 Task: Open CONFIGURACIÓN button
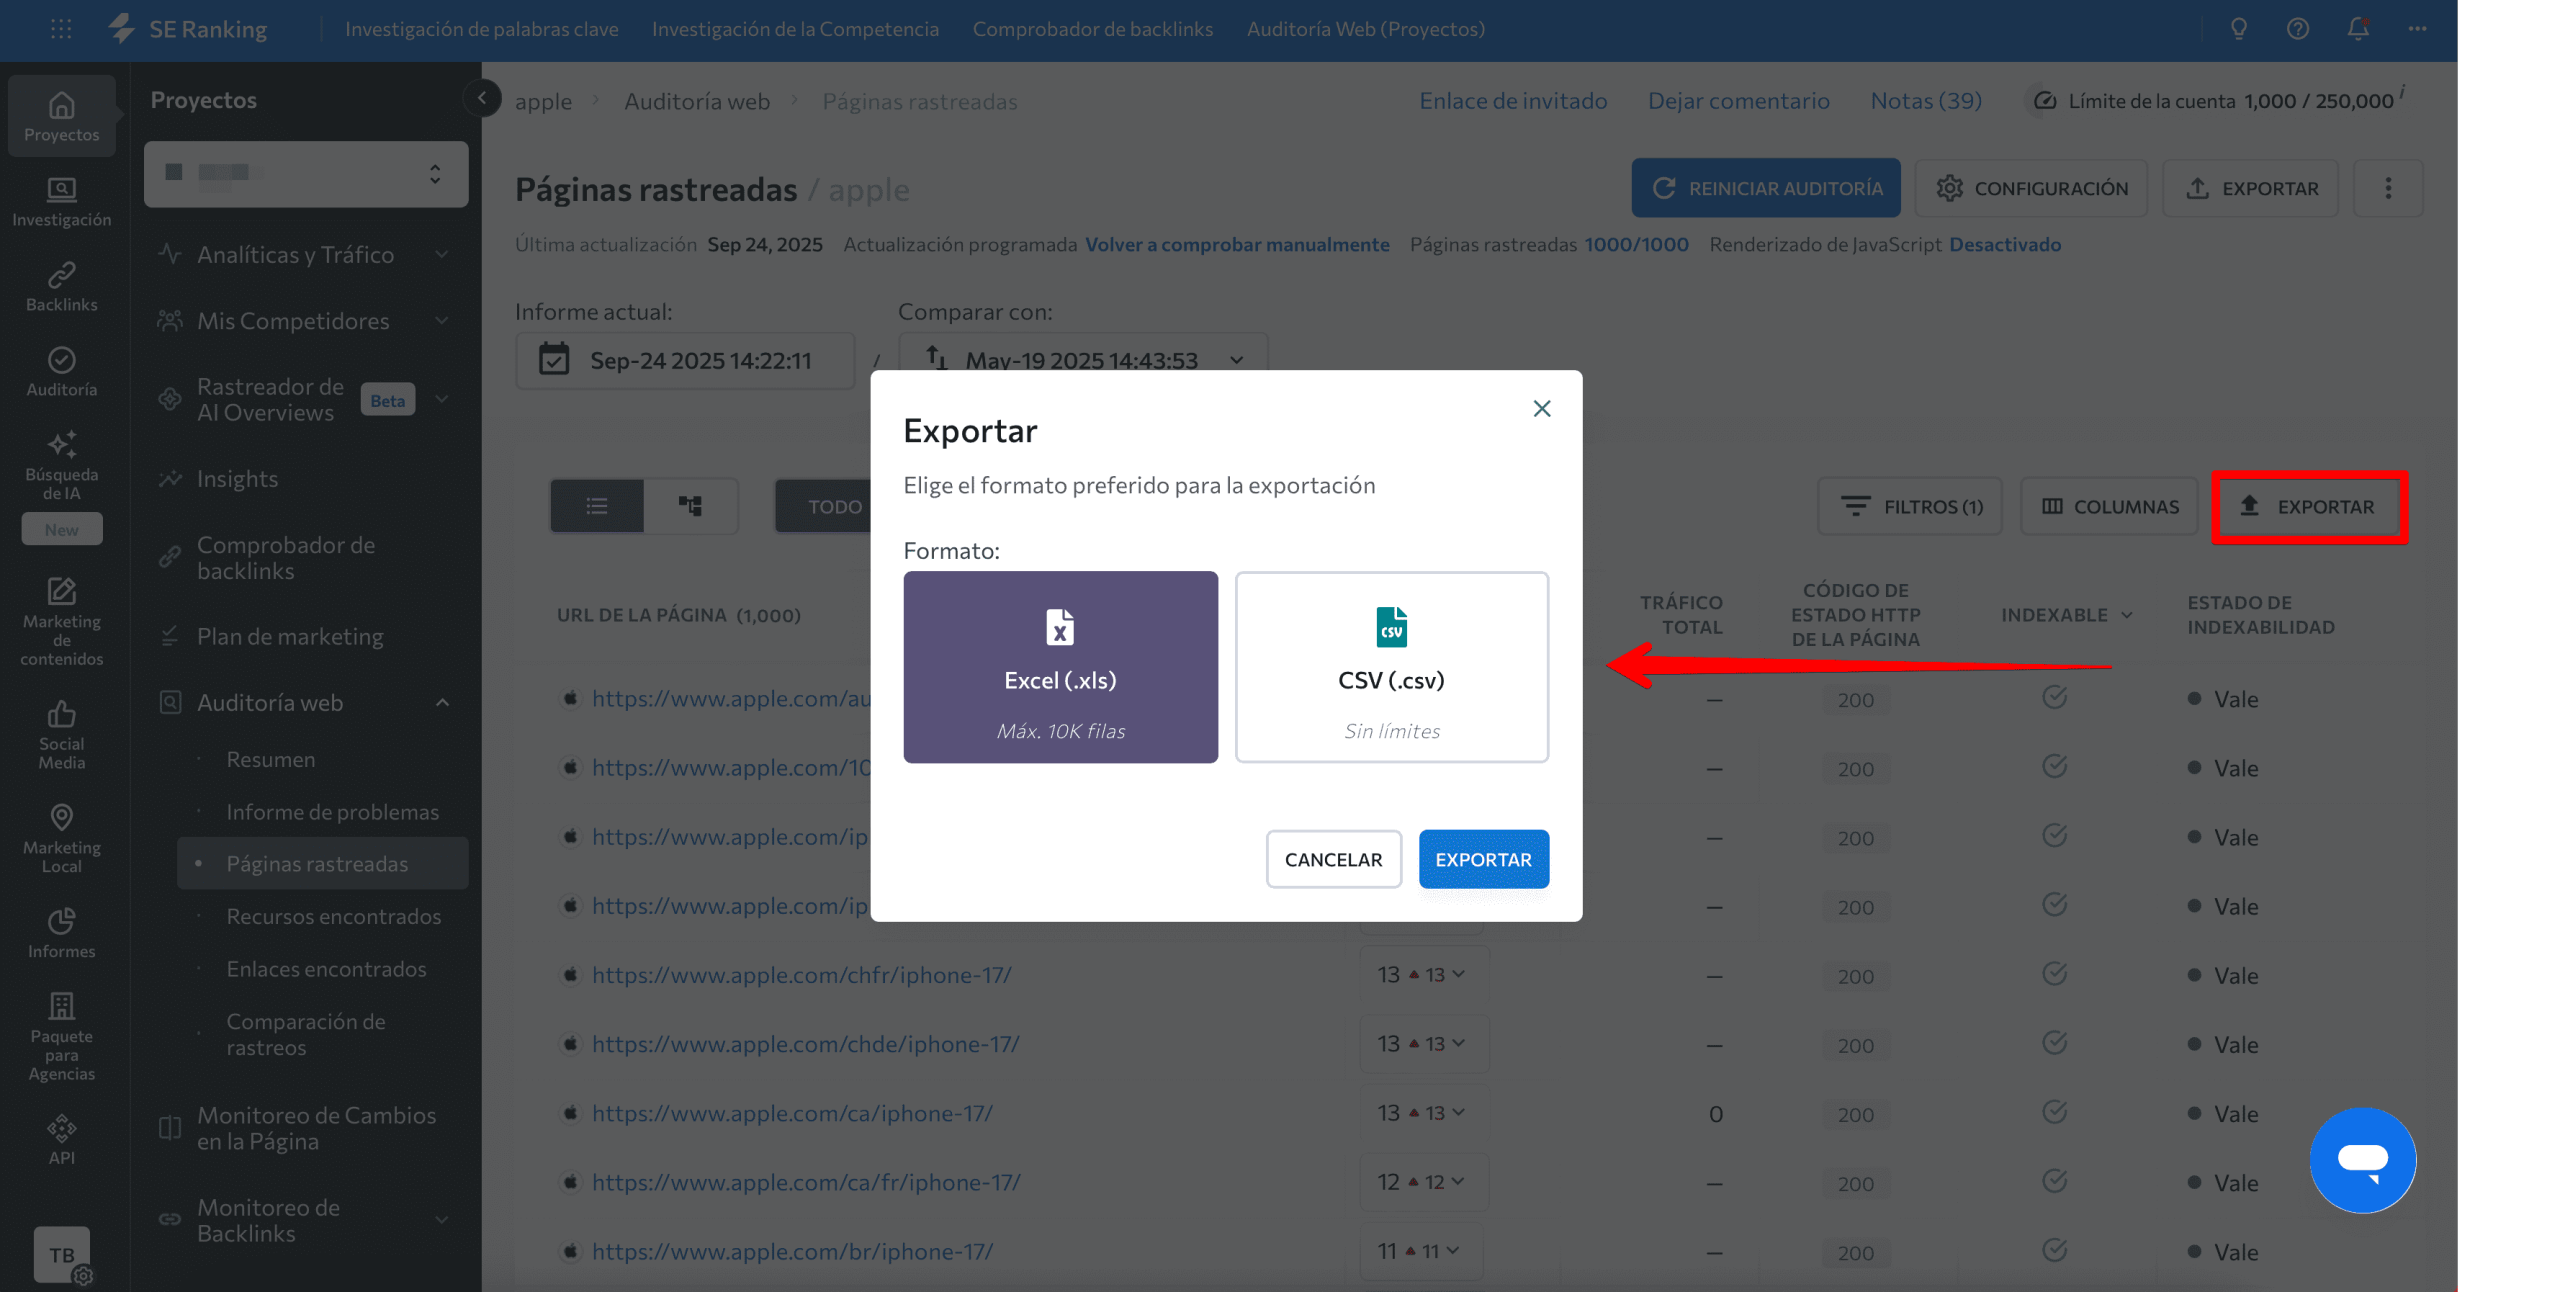(2031, 188)
